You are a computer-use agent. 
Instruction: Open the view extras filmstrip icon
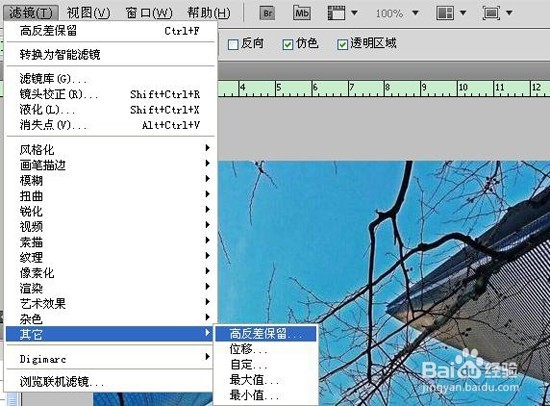(x=336, y=13)
